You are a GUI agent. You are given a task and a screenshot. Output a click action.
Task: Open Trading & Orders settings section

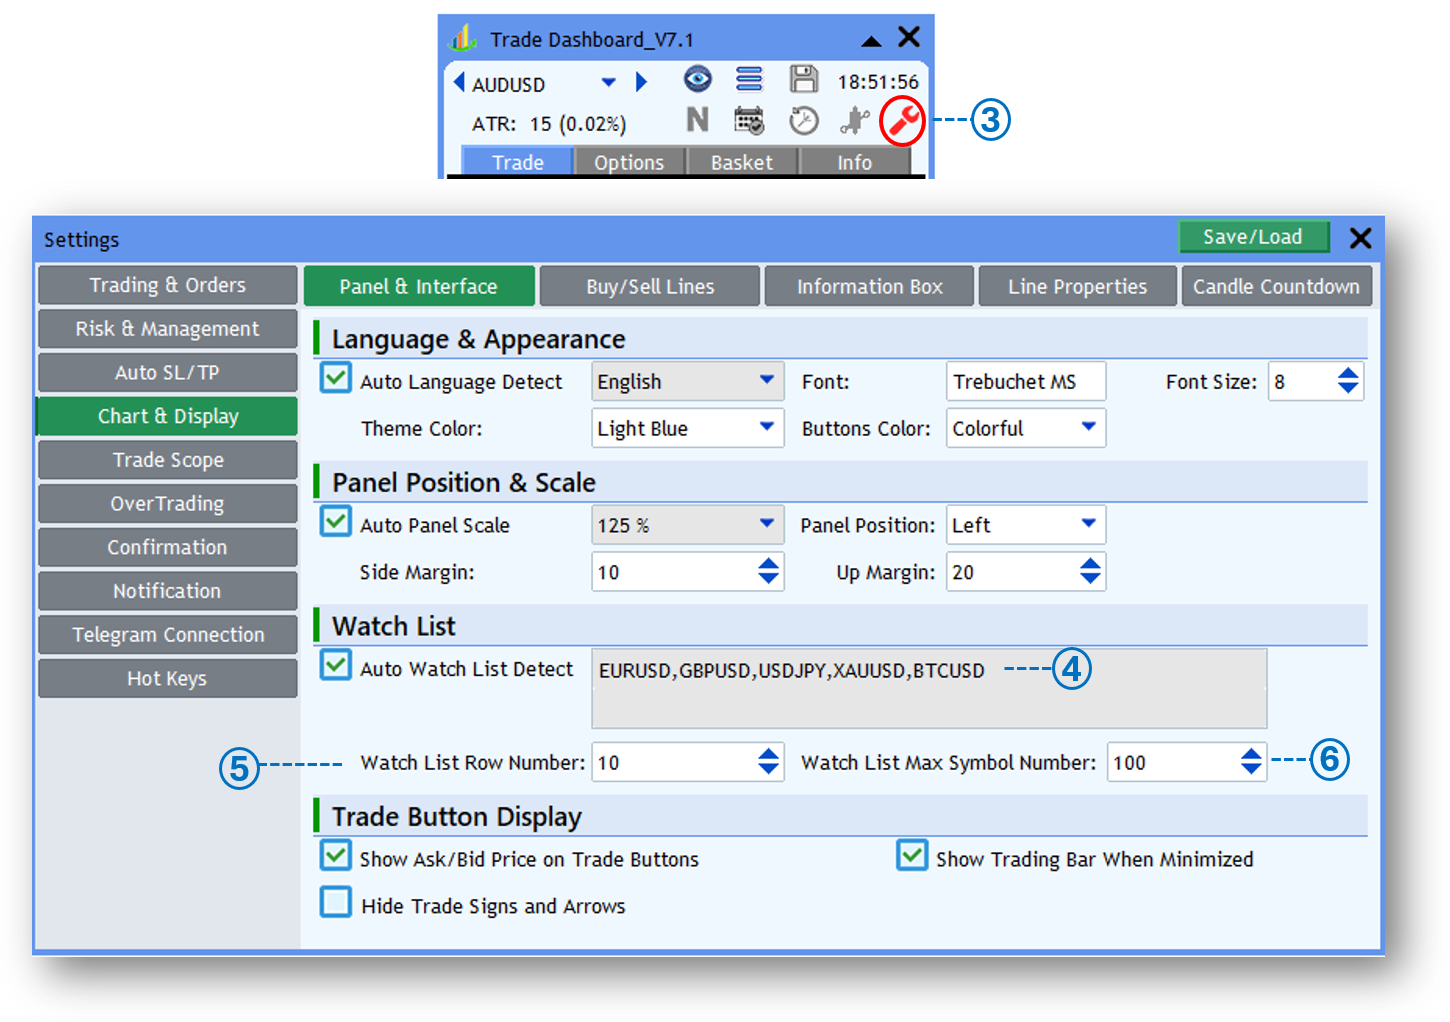tap(167, 285)
